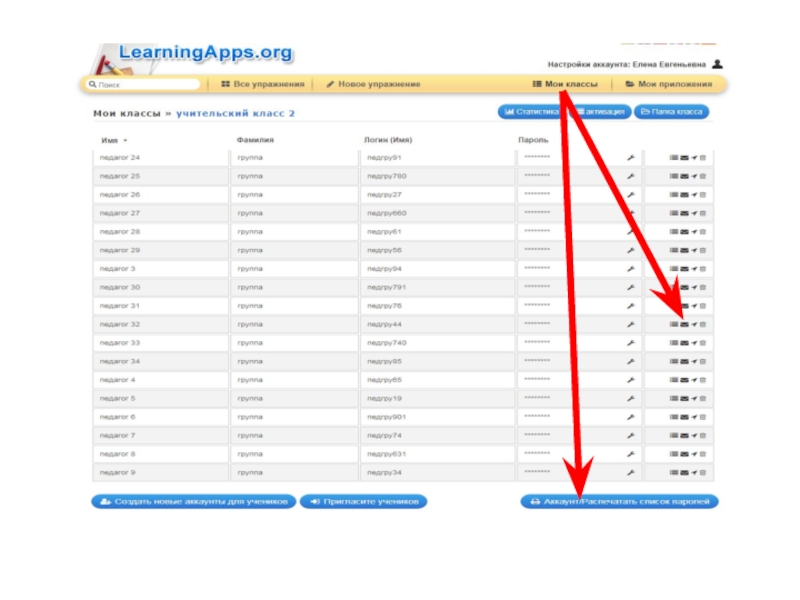Click in the Поиск search field
Screen dimensions: 800x600
(x=144, y=85)
